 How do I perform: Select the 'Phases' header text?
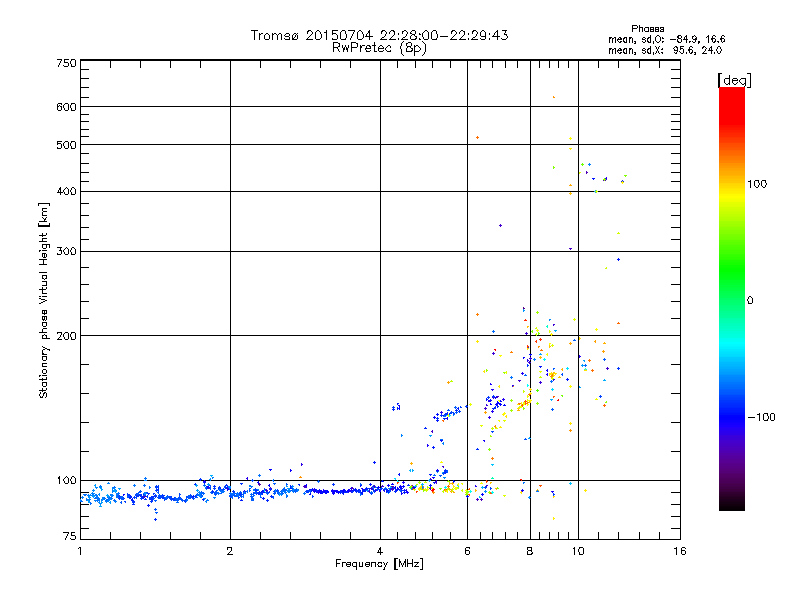point(647,29)
